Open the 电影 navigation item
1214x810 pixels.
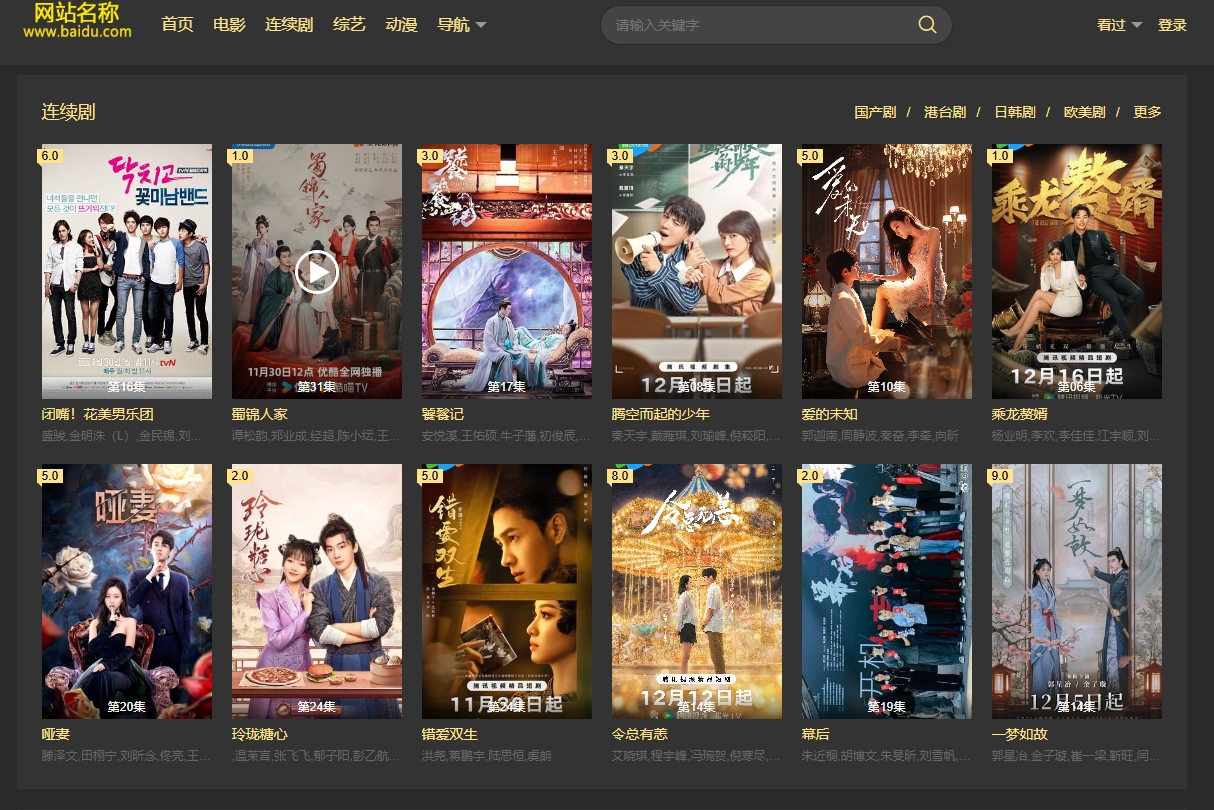(x=229, y=25)
